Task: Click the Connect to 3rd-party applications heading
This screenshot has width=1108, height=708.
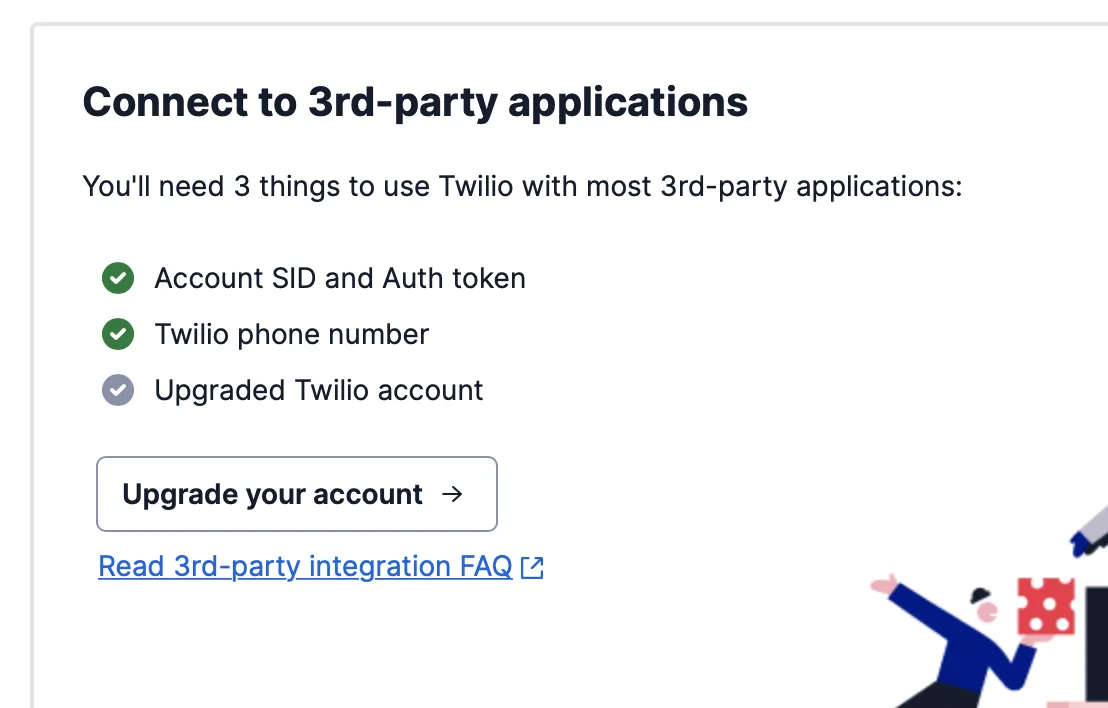Action: coord(415,102)
